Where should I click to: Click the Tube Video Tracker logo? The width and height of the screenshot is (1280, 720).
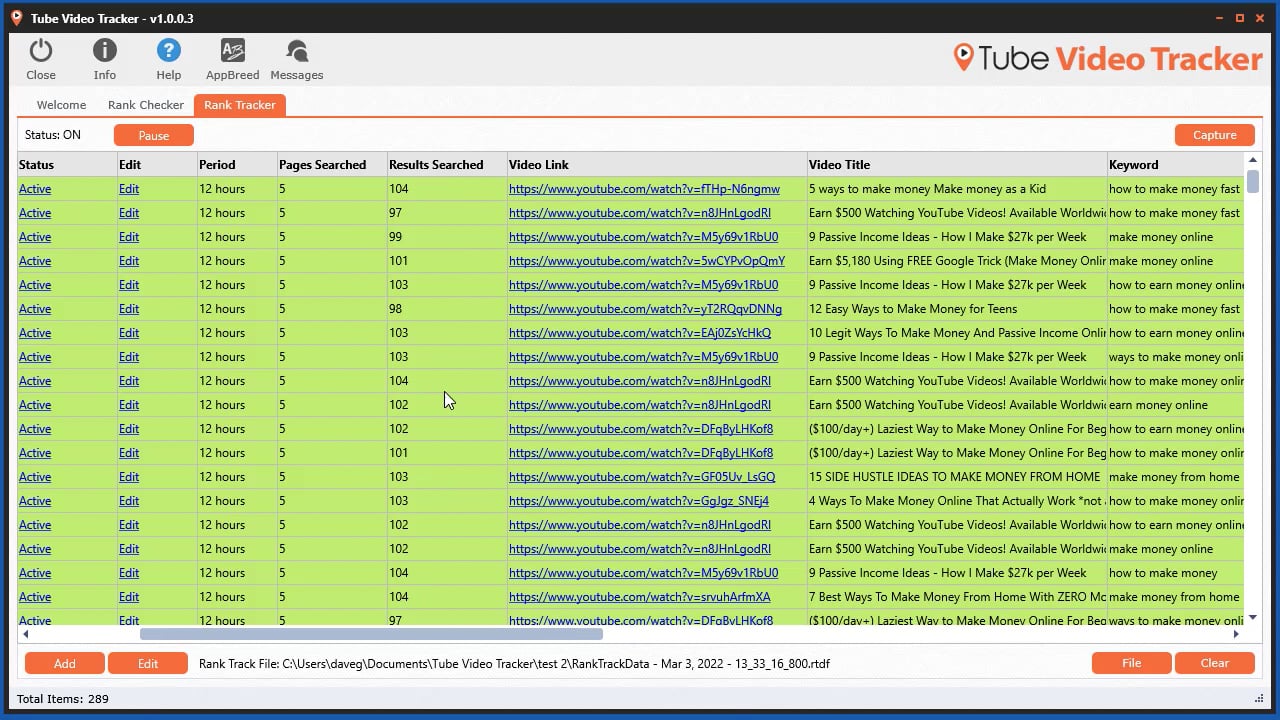click(x=1107, y=58)
